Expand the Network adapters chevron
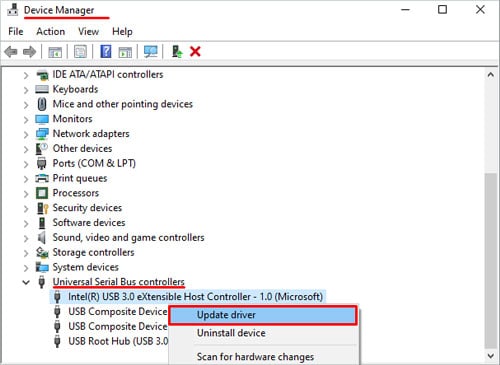This screenshot has height=365, width=500. [x=26, y=135]
